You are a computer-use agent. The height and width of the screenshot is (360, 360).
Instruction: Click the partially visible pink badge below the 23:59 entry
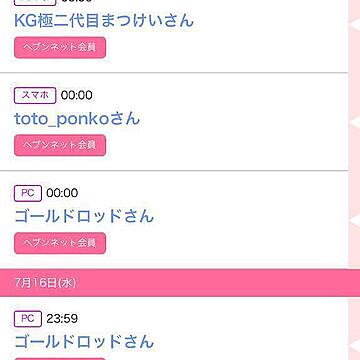pos(60,359)
